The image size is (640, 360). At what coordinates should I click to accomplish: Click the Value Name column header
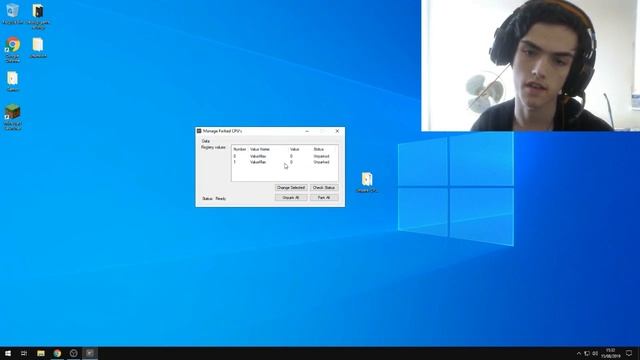(260, 149)
